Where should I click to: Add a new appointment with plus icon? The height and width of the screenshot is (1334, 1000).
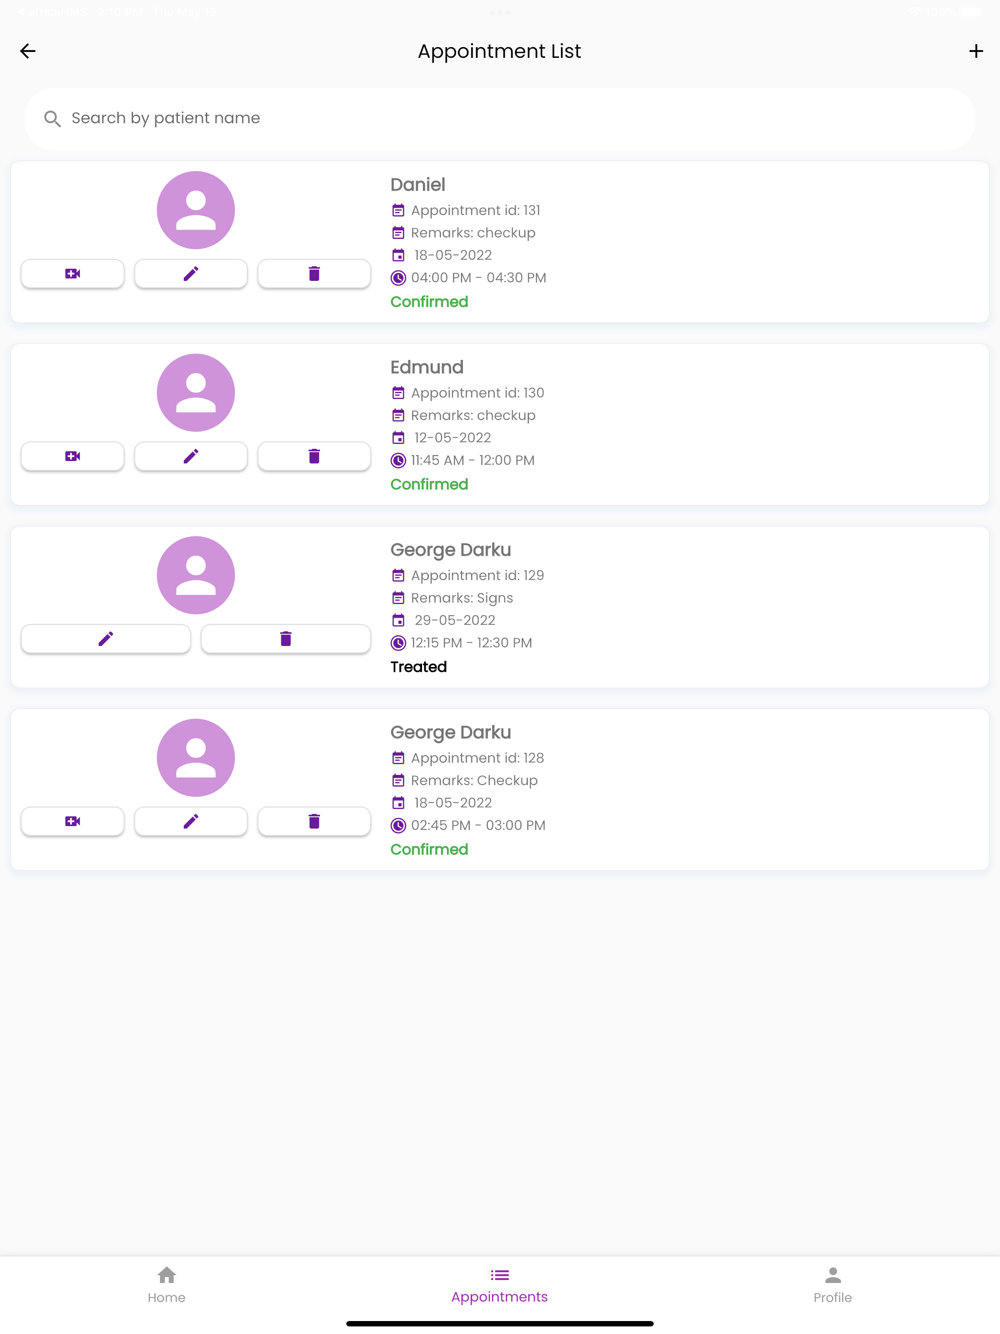pyautogui.click(x=976, y=51)
